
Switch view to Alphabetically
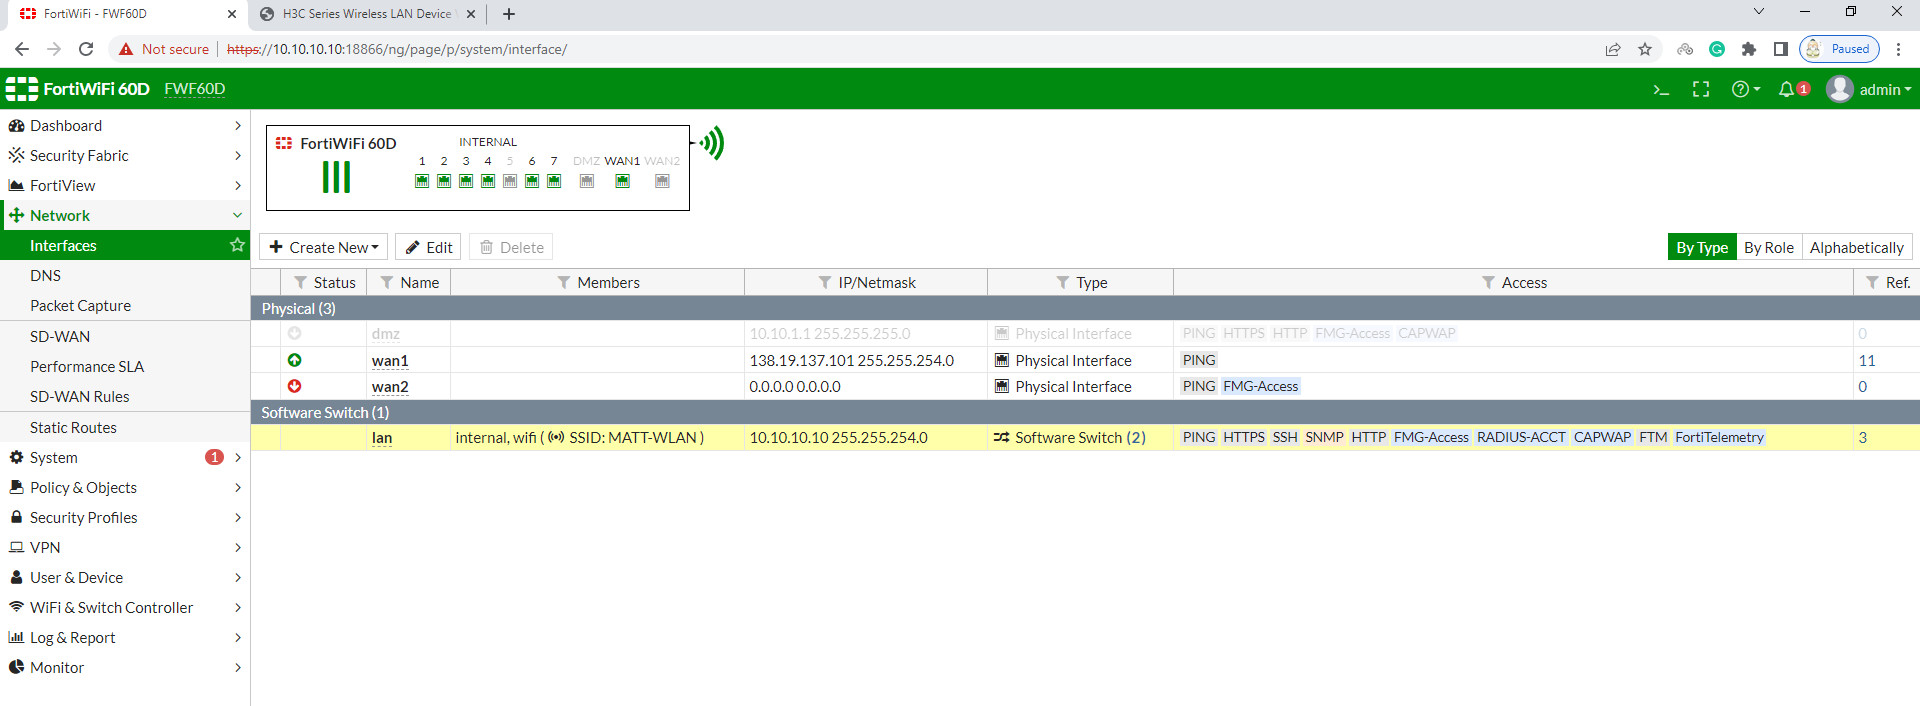pyautogui.click(x=1857, y=247)
